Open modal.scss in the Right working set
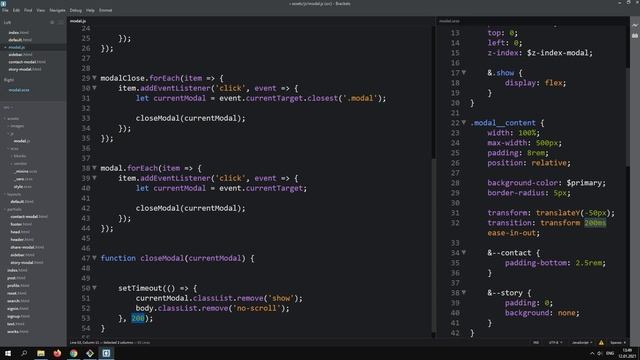The width and height of the screenshot is (640, 360). click(19, 90)
